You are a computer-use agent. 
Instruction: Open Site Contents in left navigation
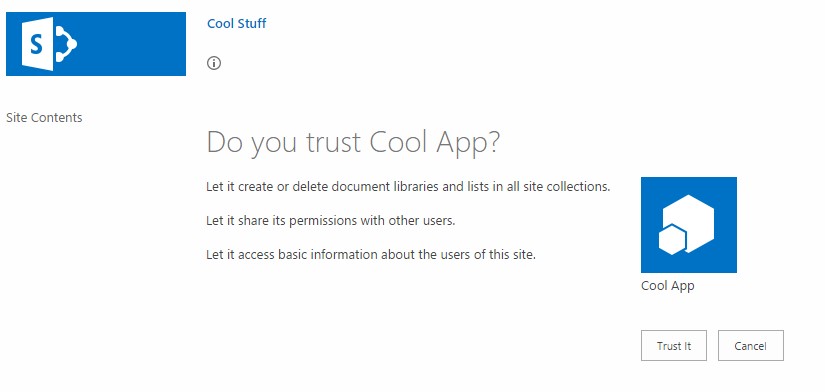tap(44, 117)
